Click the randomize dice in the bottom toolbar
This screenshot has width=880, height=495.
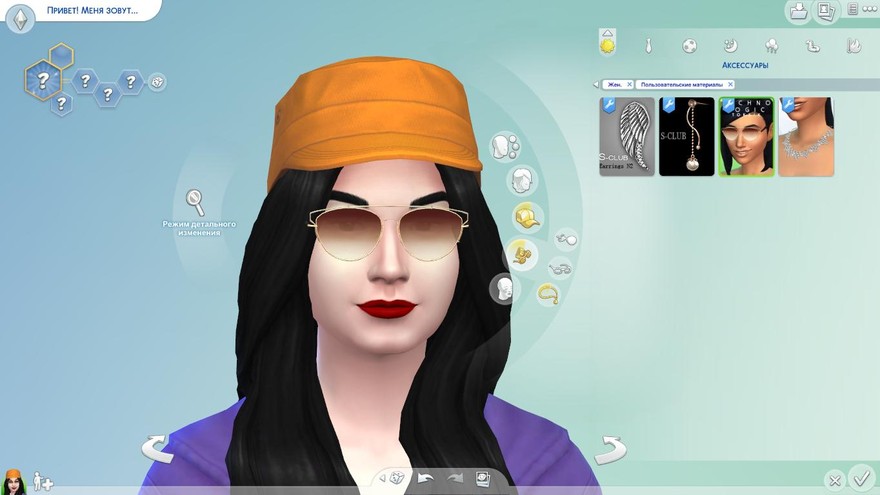click(x=398, y=478)
